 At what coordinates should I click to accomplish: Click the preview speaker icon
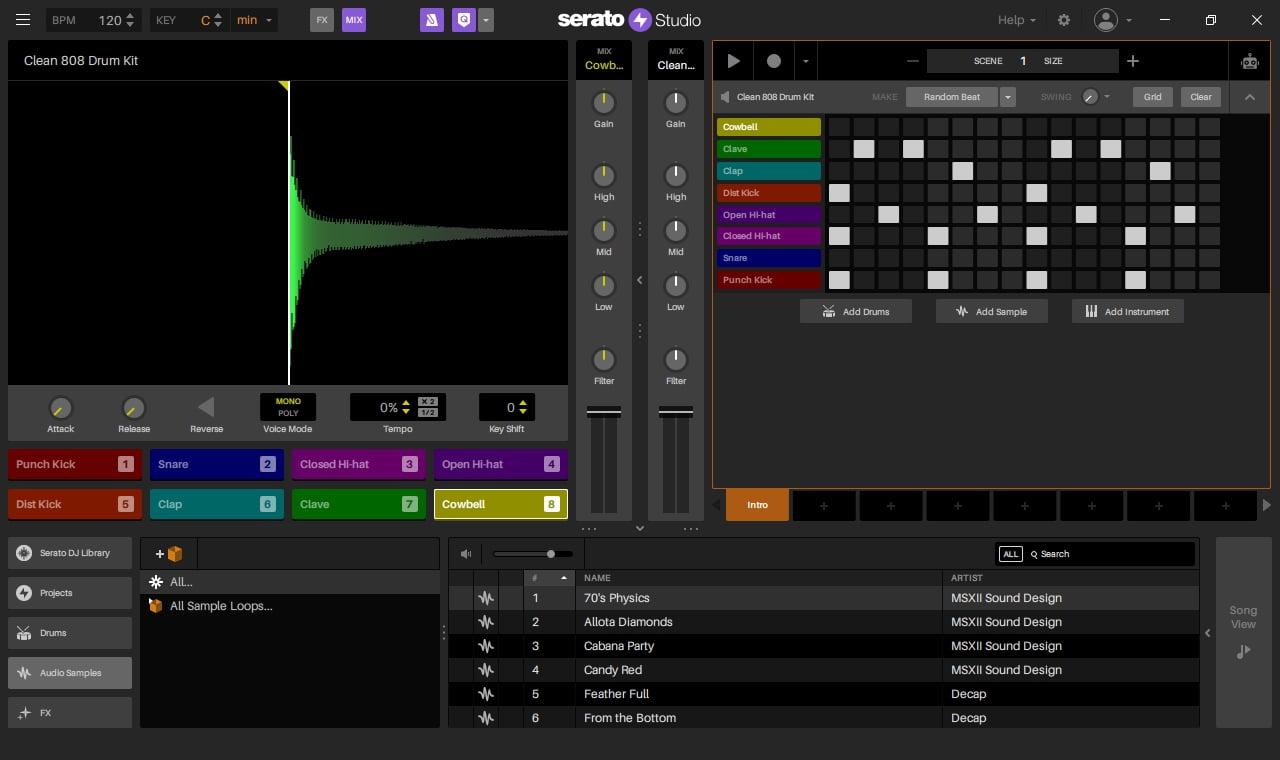point(465,554)
